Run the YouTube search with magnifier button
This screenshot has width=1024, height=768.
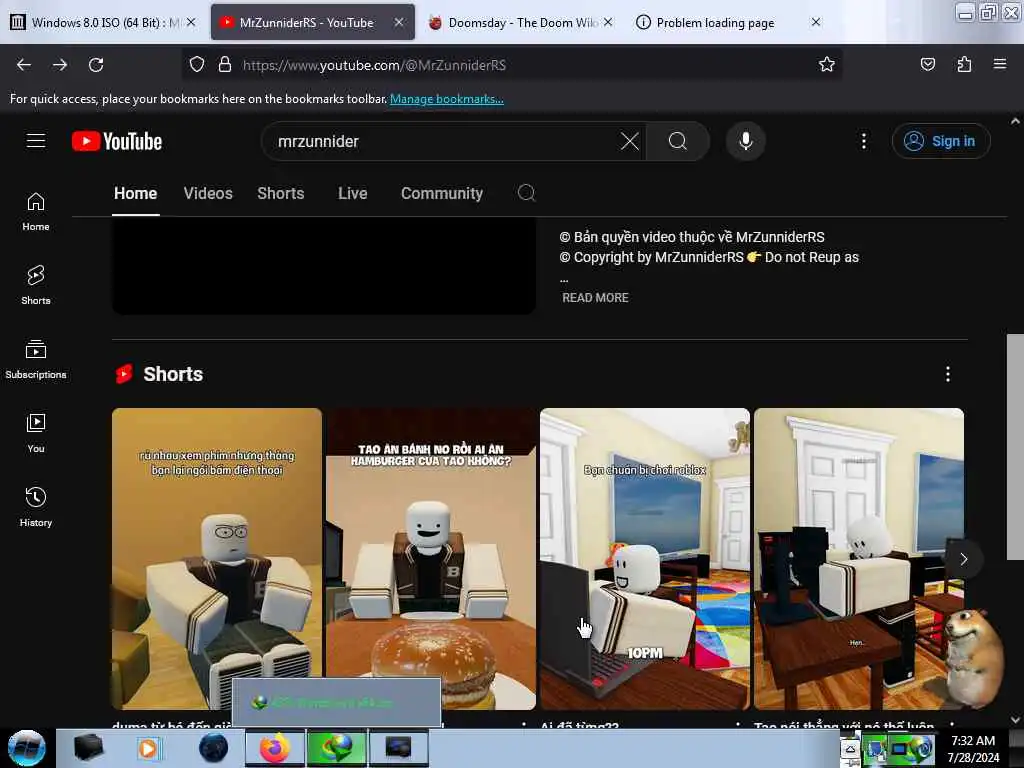coord(678,141)
